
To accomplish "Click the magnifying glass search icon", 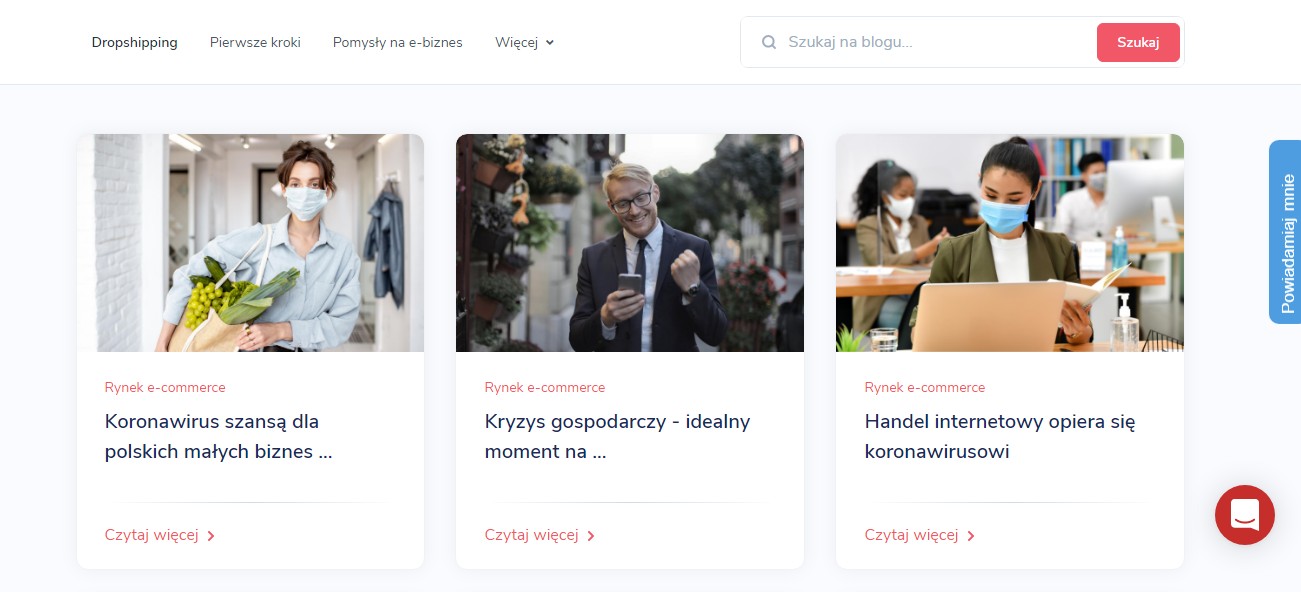I will pos(769,42).
